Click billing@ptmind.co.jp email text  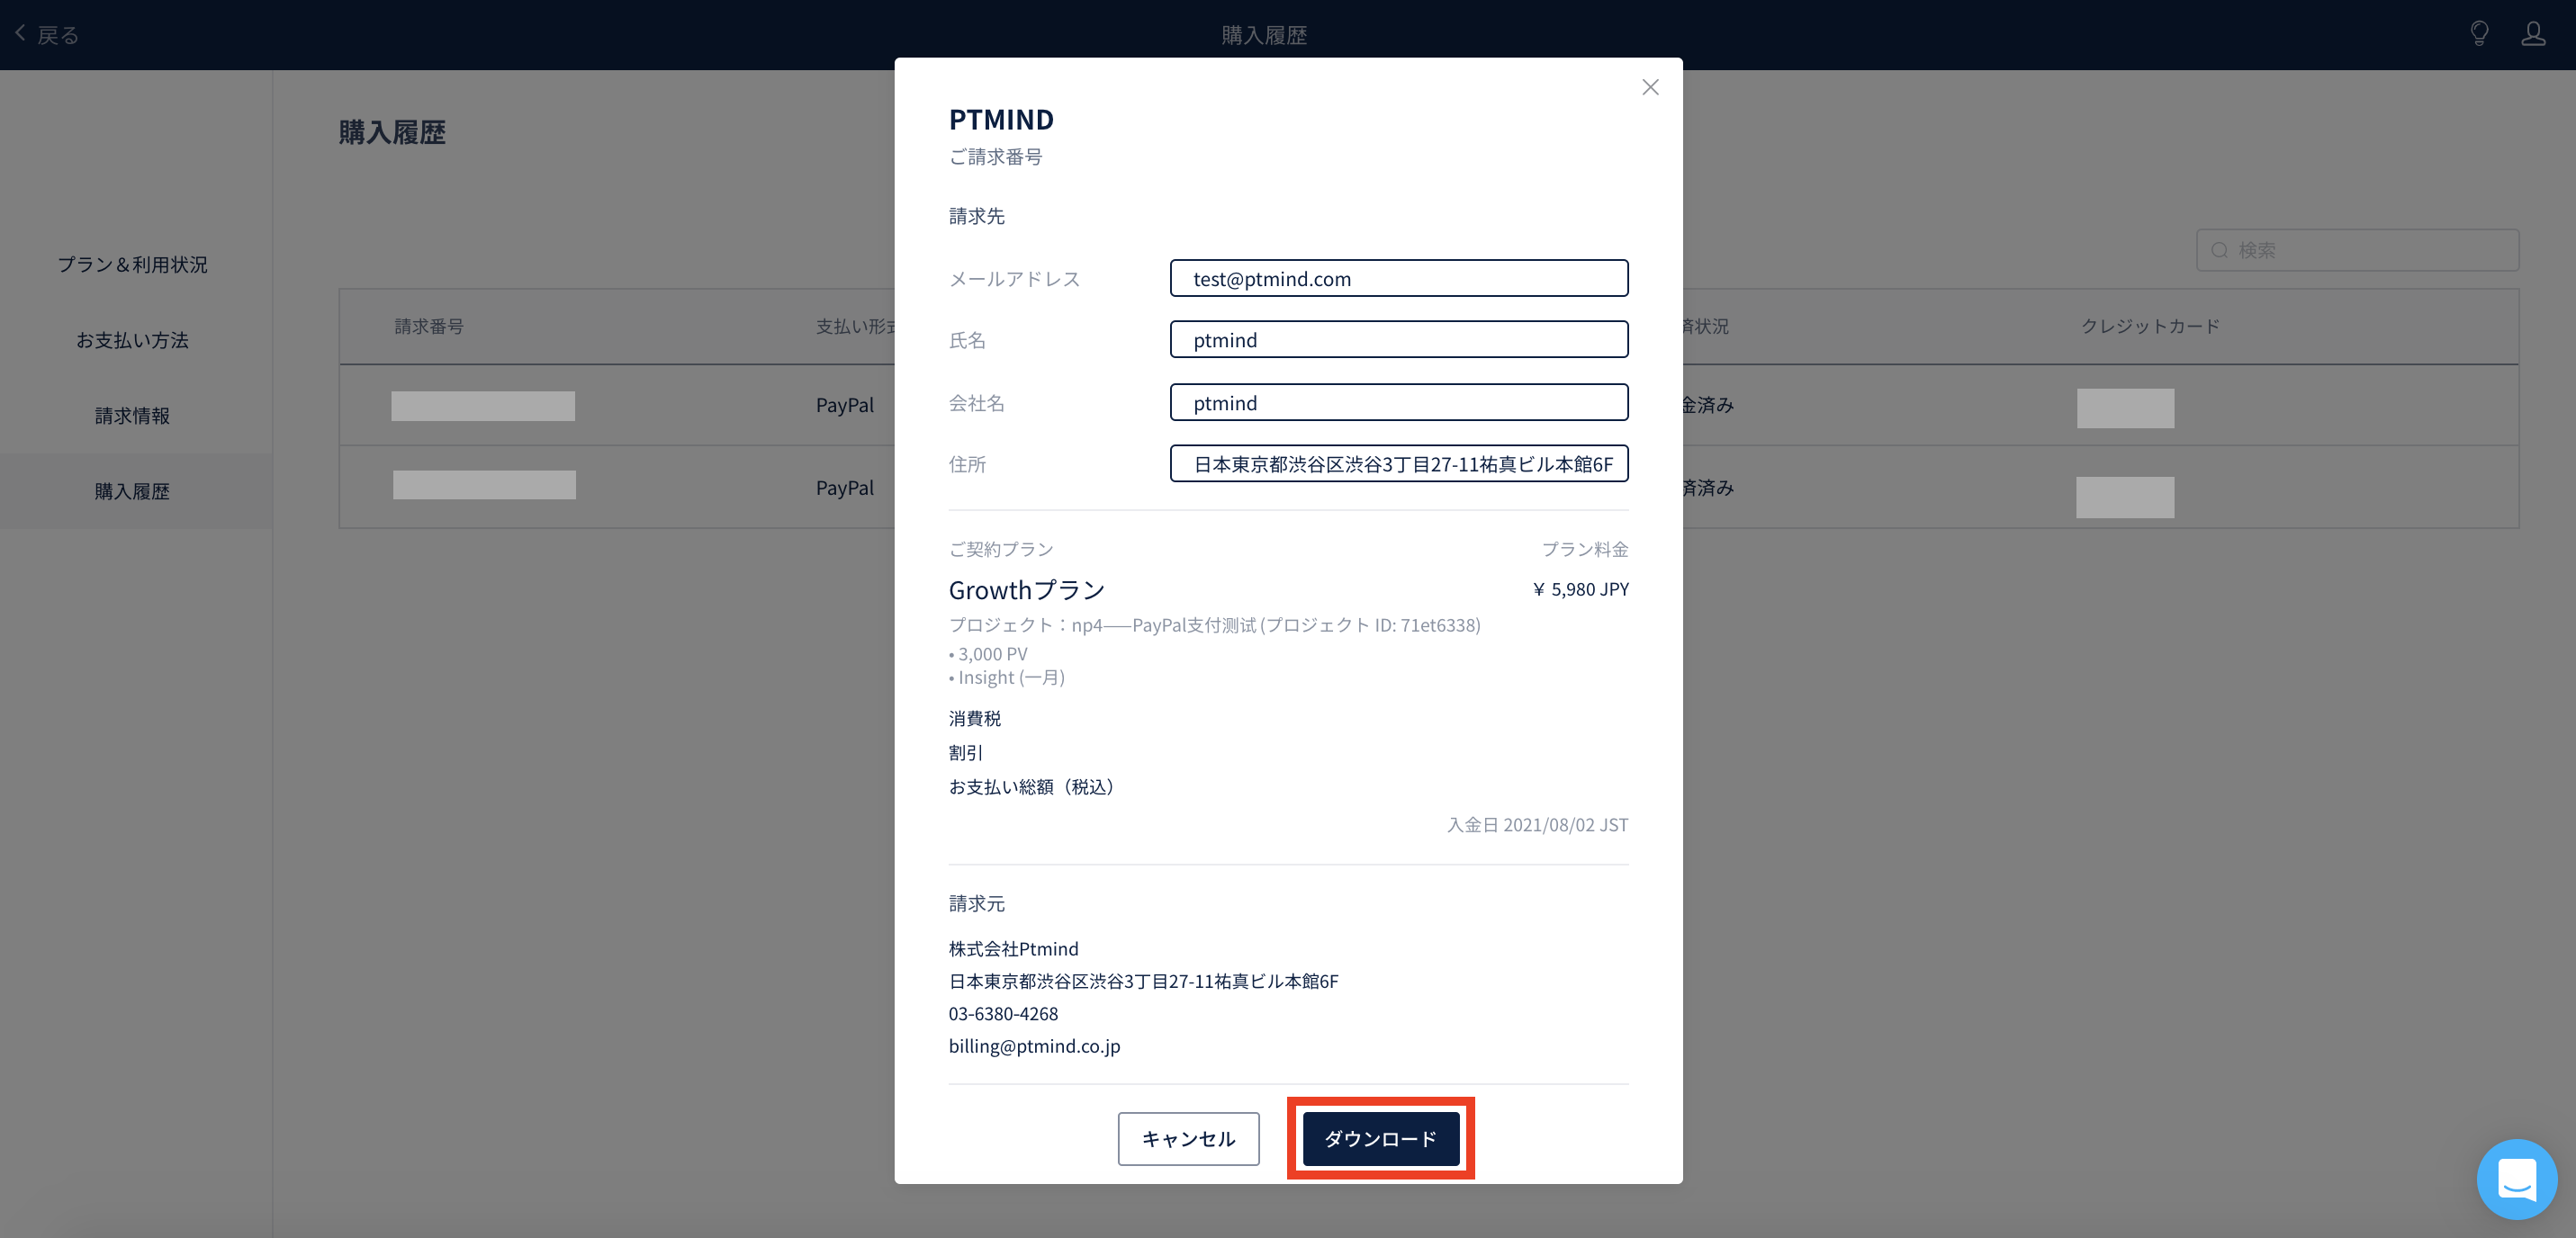click(1034, 1046)
